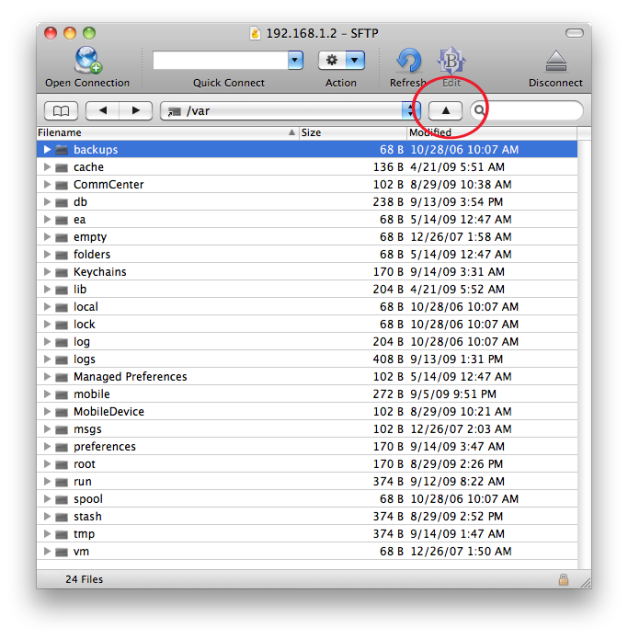Expand the backups folder disclosure triangle
The width and height of the screenshot is (628, 639).
click(47, 150)
